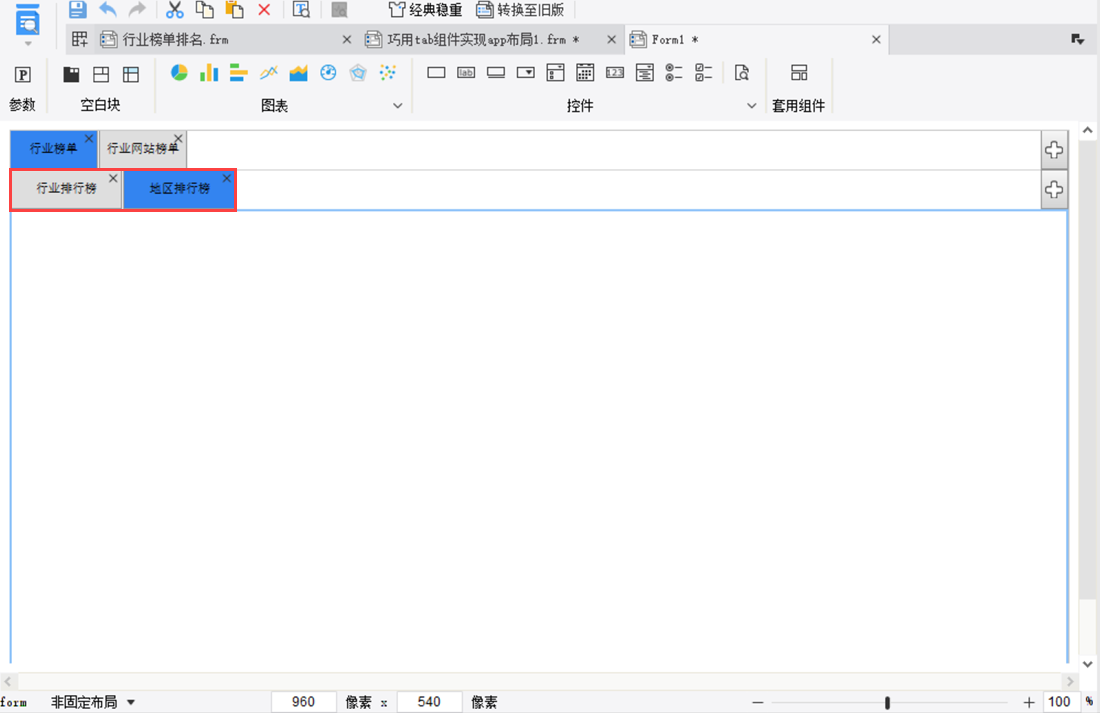This screenshot has height=713, width=1100.
Task: Insert a column bar chart
Action: click(209, 72)
